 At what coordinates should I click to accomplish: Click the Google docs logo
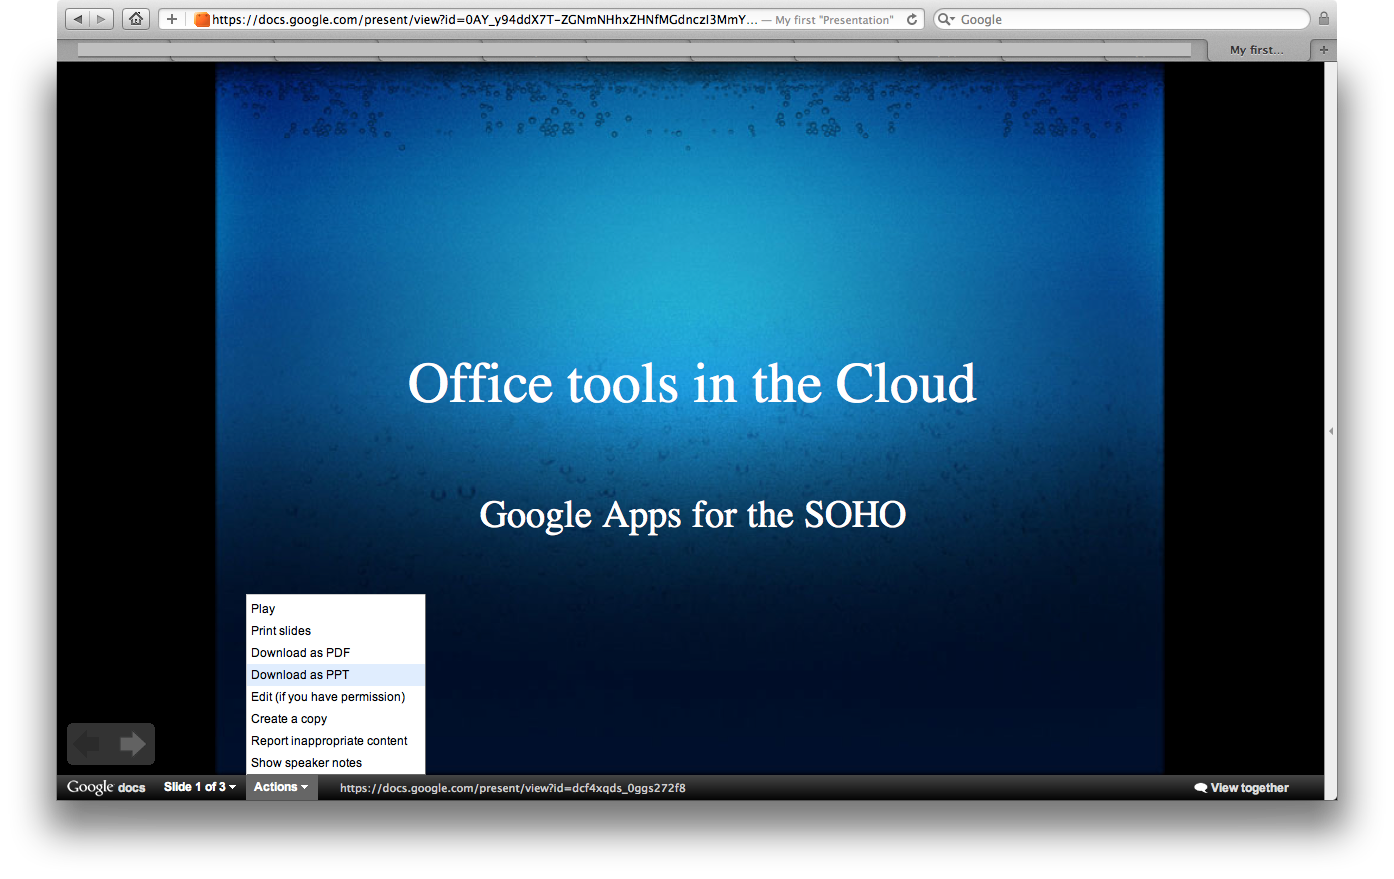click(106, 788)
